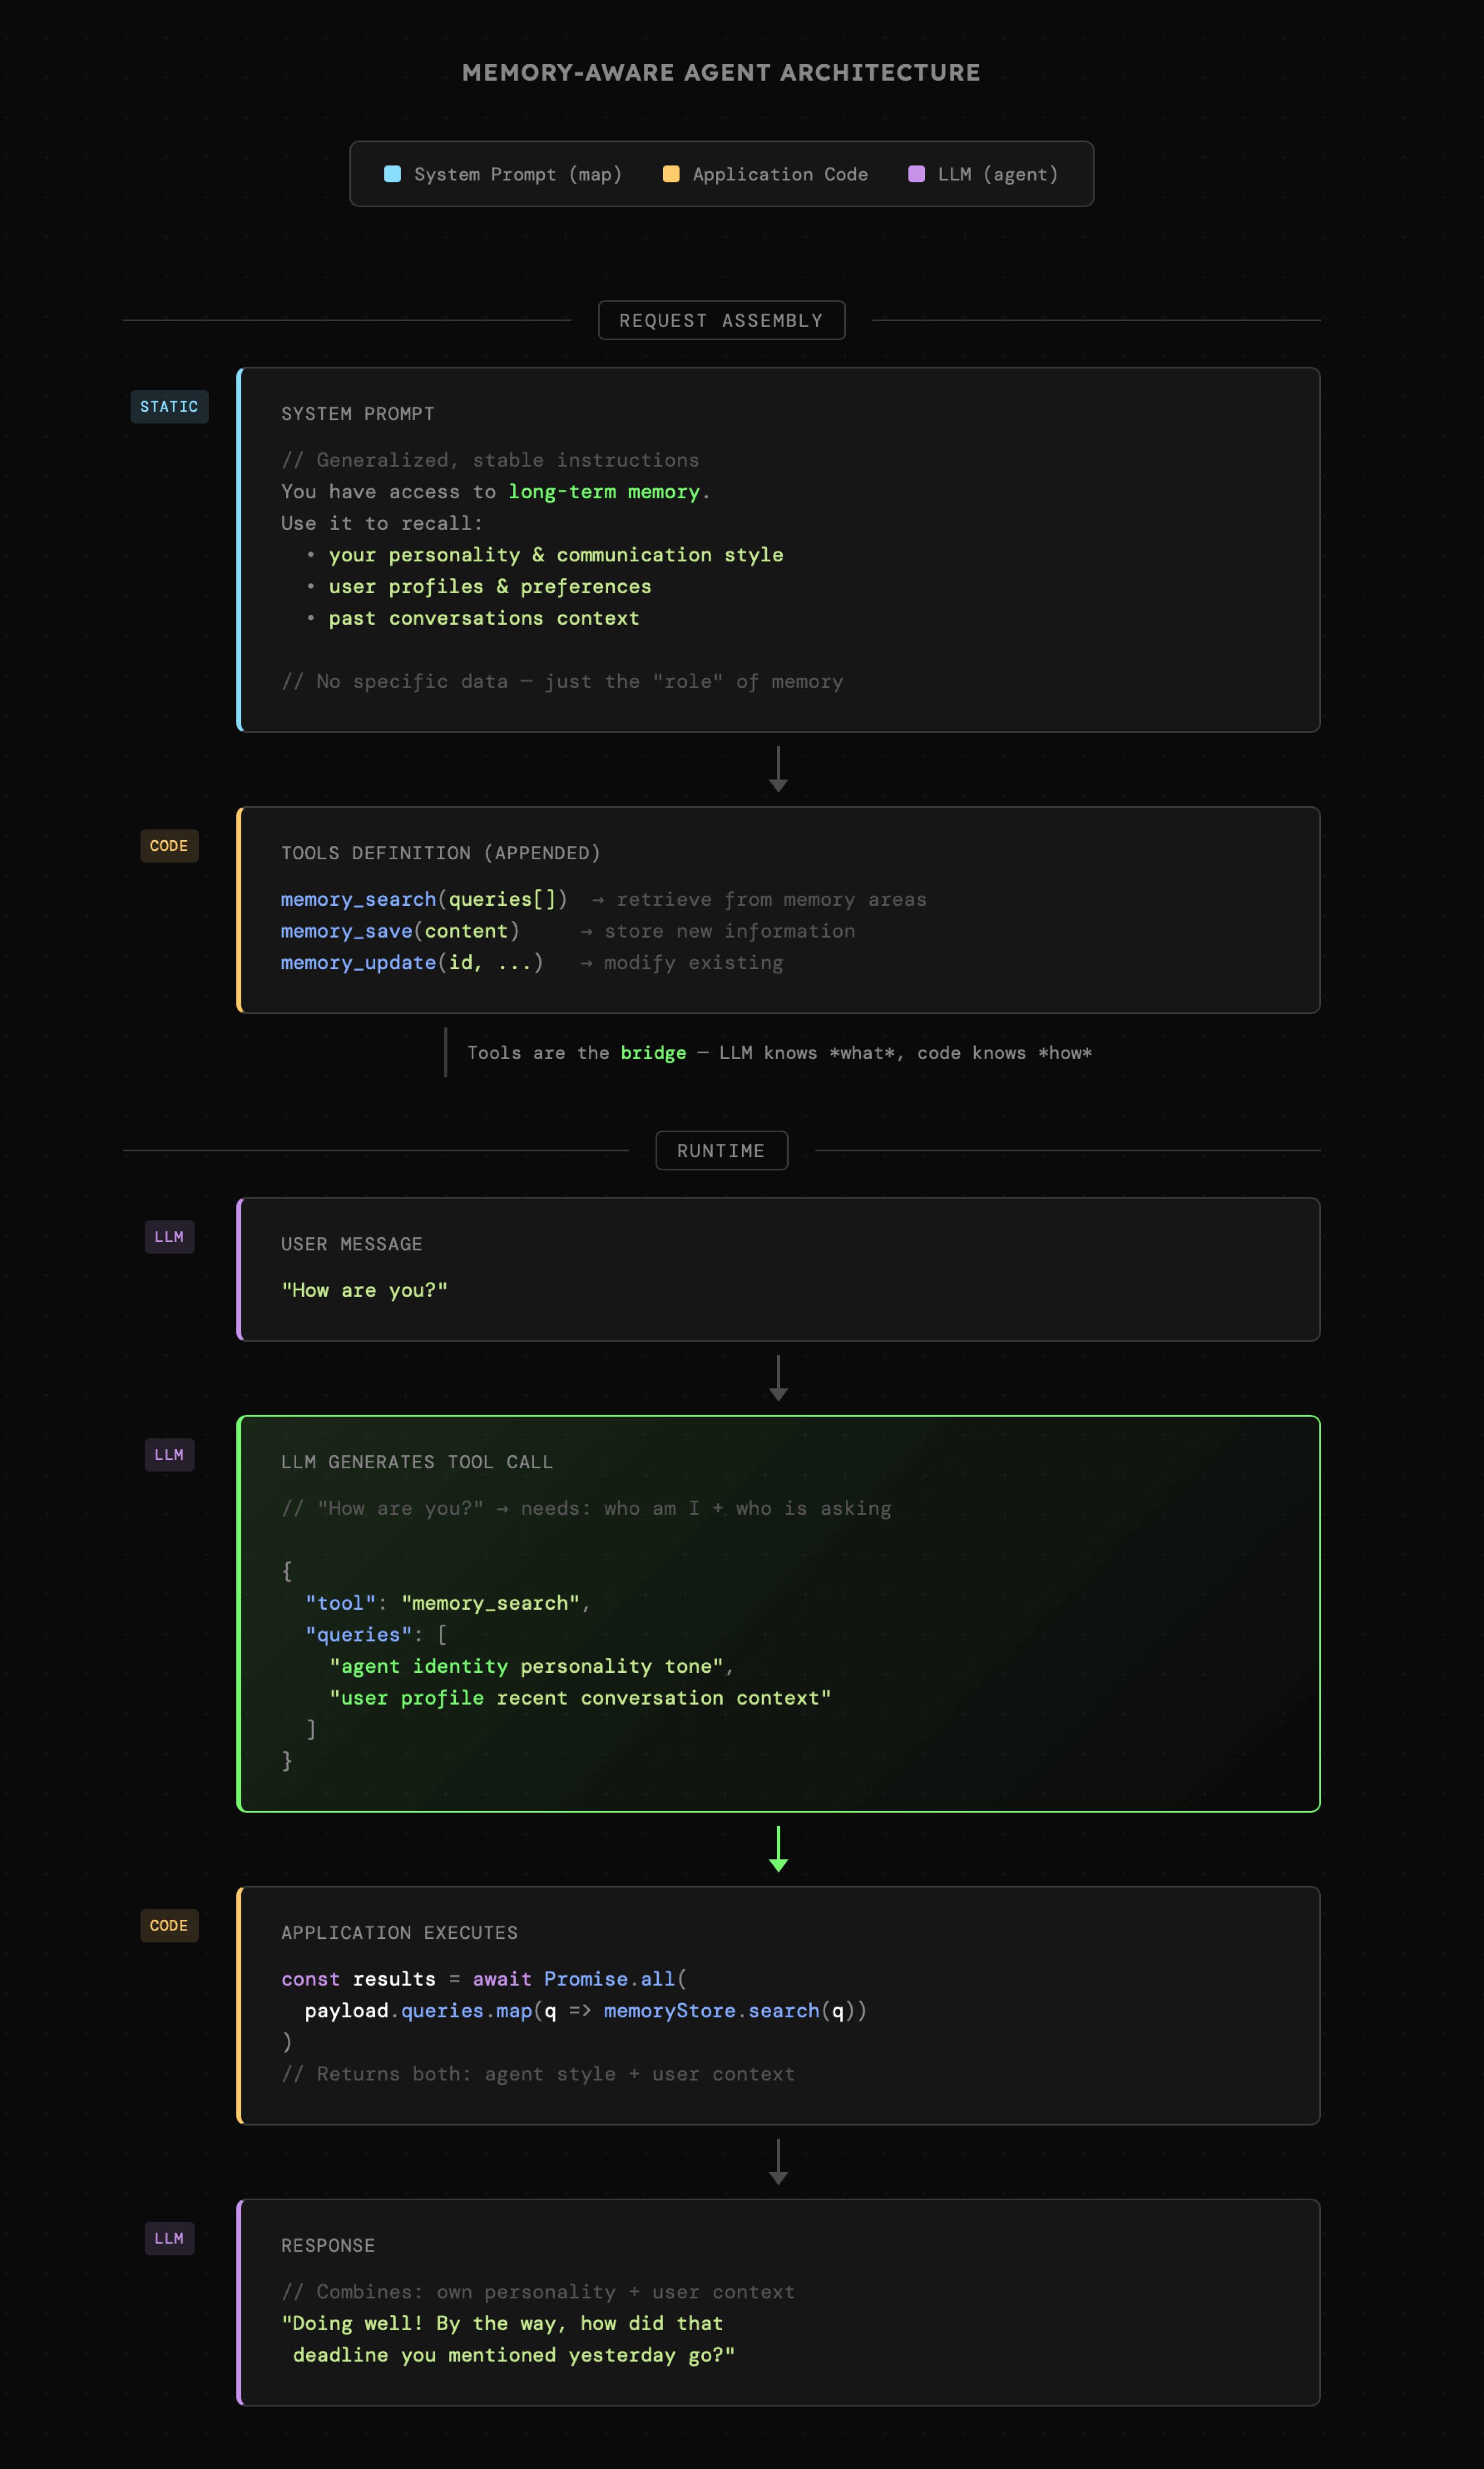Click the purple LLM agent legend swatch

(x=916, y=174)
